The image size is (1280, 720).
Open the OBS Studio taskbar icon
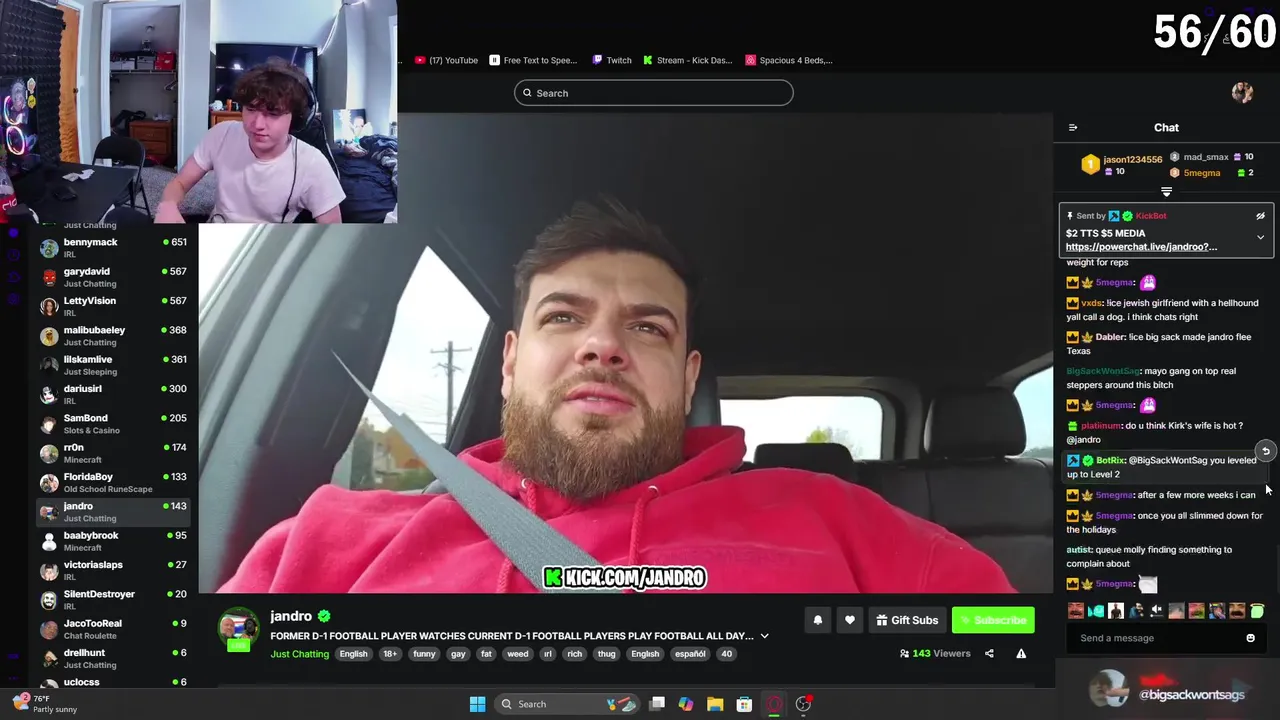coord(803,704)
